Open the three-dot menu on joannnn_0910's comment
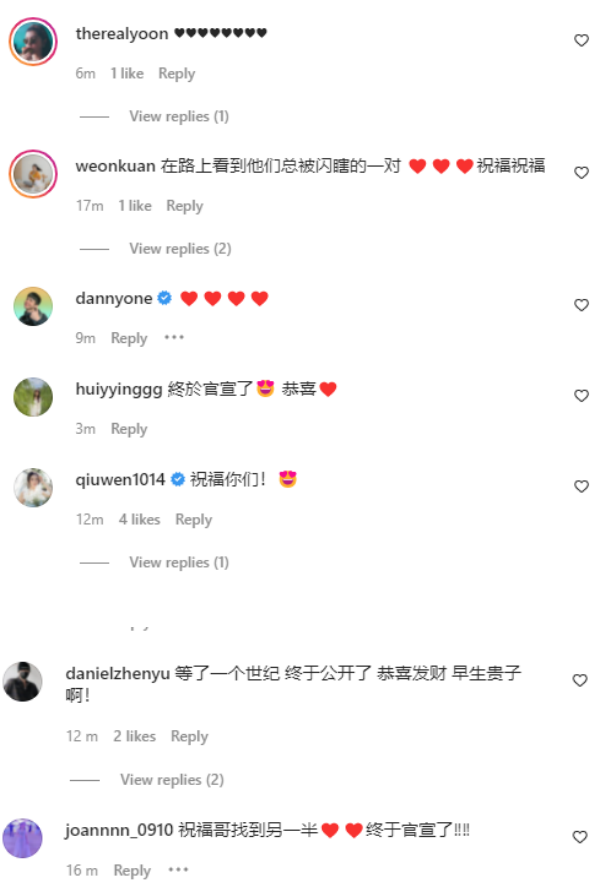600x893 pixels. (x=178, y=869)
